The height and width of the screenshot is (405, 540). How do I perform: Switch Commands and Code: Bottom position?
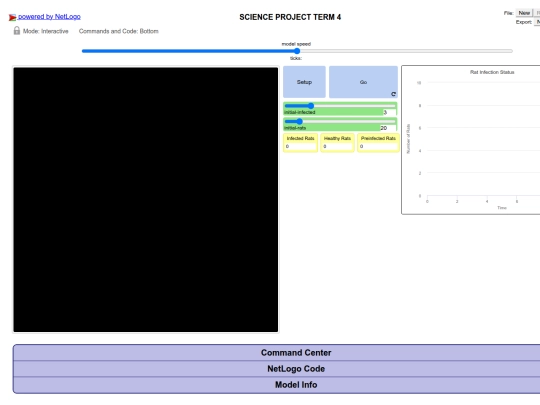(118, 31)
